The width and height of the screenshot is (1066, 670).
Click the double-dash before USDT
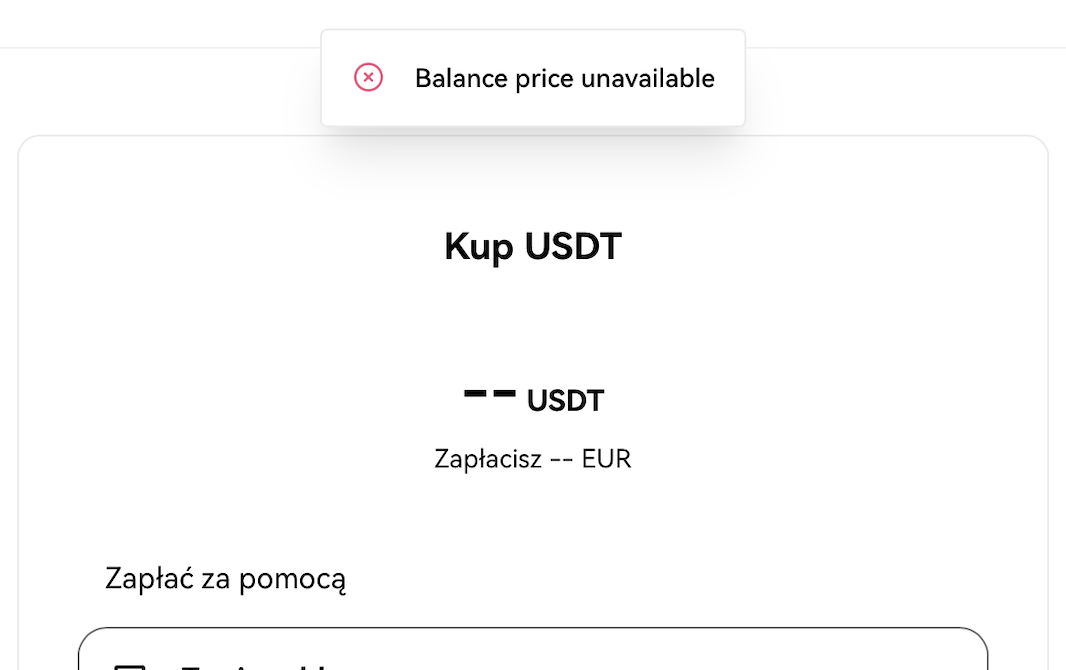489,393
